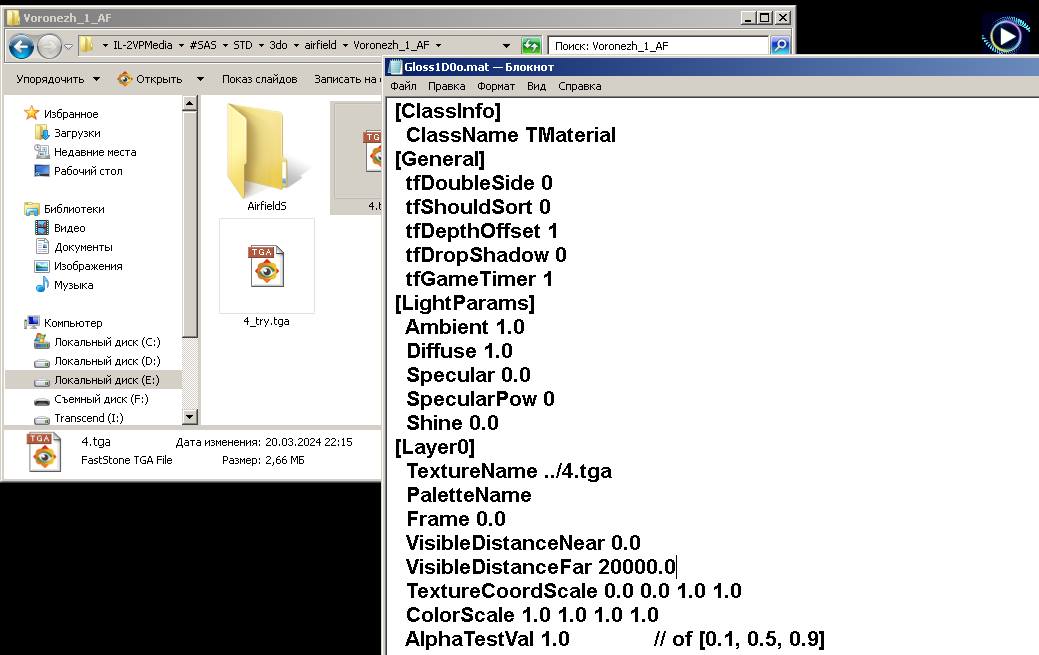Expand the arrow next to Открыть

point(200,79)
